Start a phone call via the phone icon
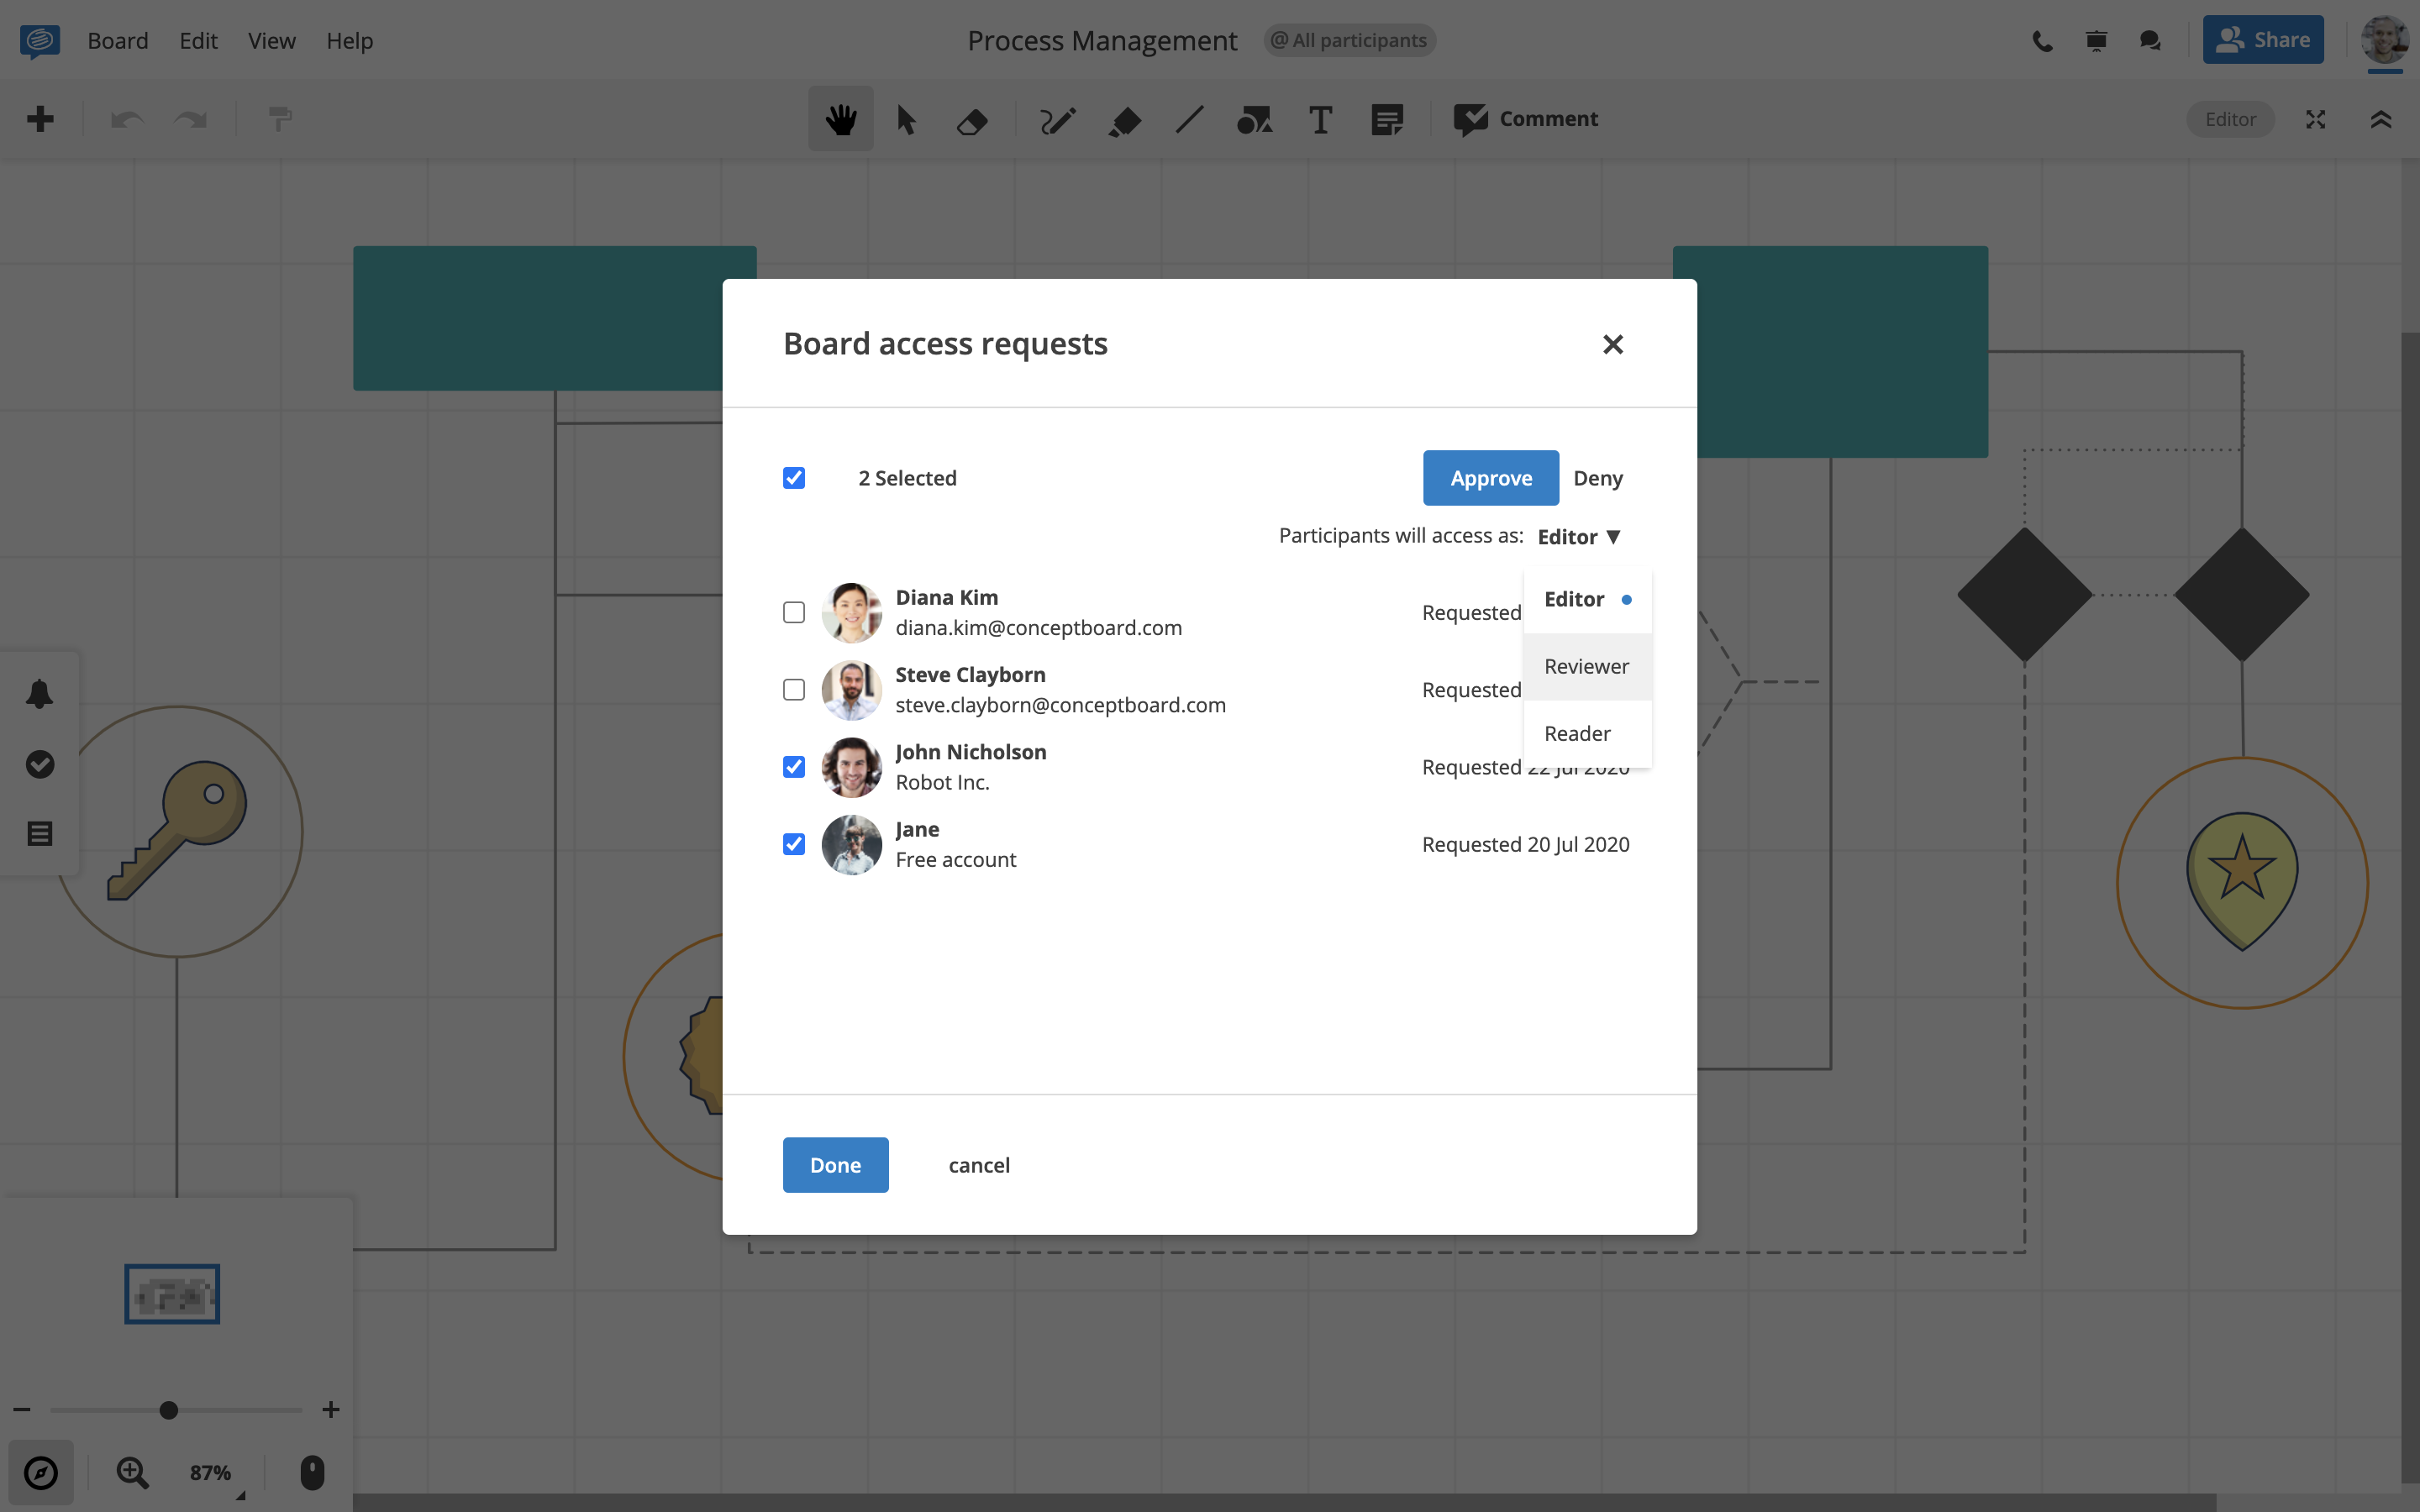 pyautogui.click(x=2043, y=41)
